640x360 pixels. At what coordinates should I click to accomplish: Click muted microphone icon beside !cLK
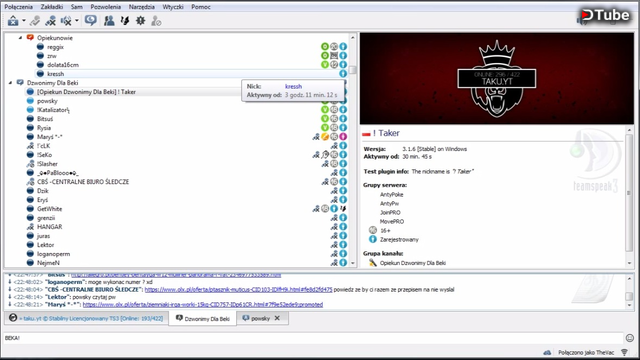pos(30,146)
